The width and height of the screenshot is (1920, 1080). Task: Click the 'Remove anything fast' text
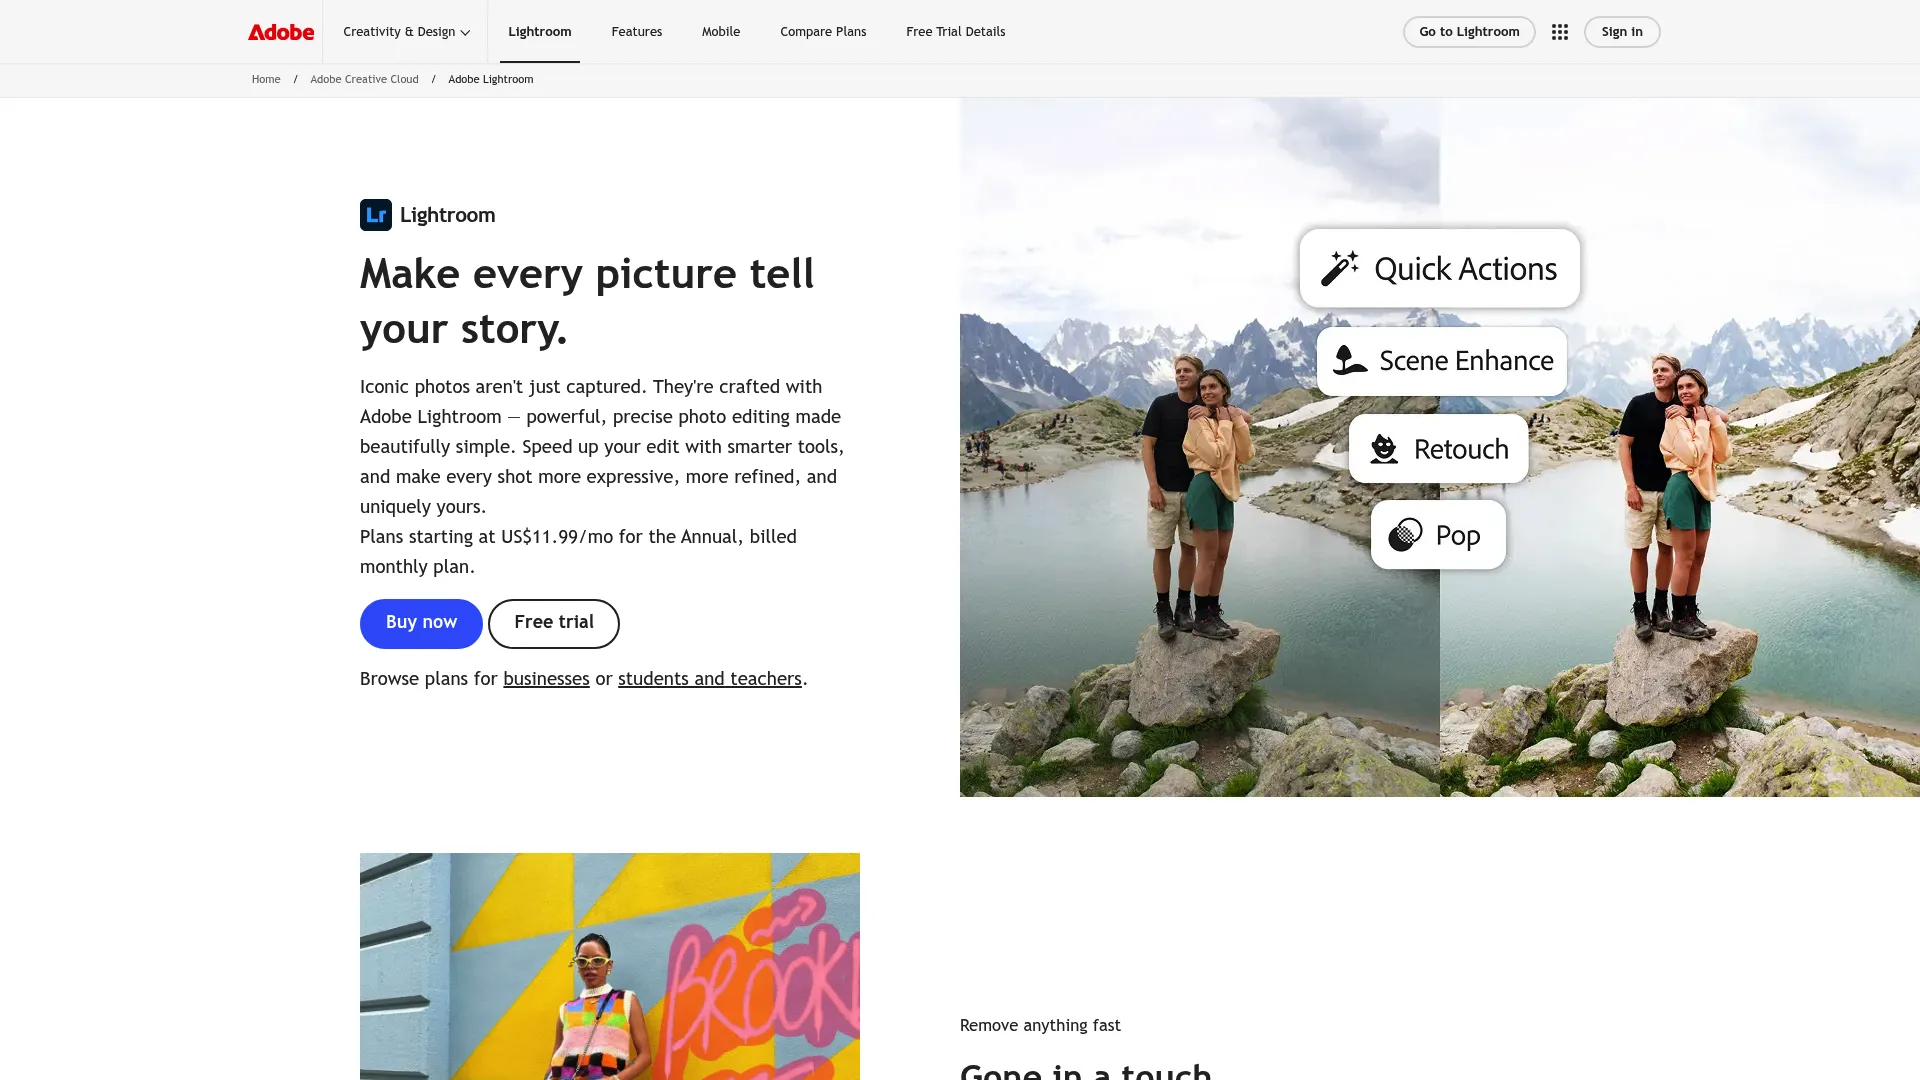[1040, 1025]
